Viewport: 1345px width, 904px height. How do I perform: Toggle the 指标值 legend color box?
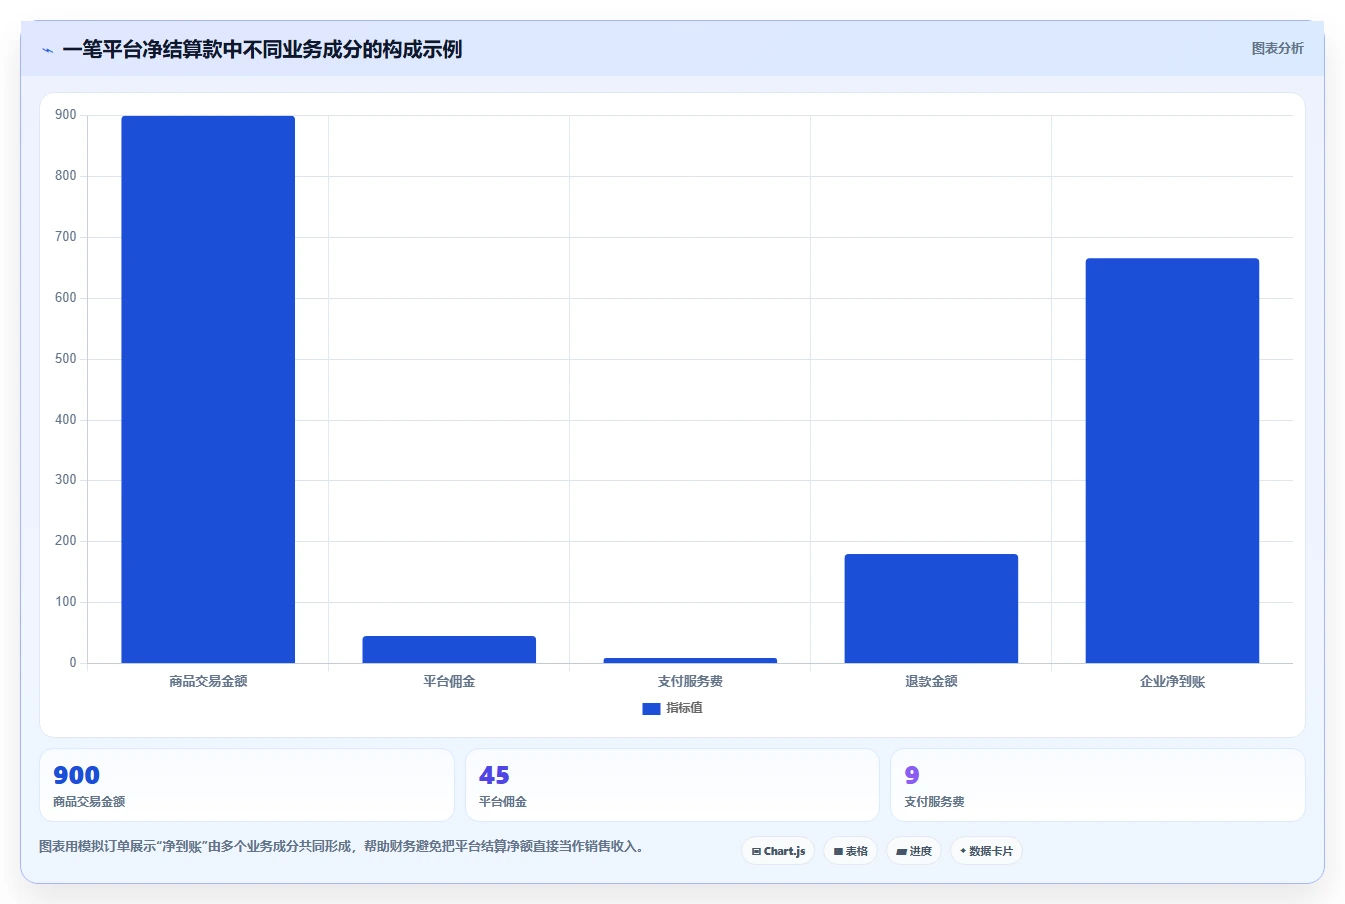pos(651,708)
